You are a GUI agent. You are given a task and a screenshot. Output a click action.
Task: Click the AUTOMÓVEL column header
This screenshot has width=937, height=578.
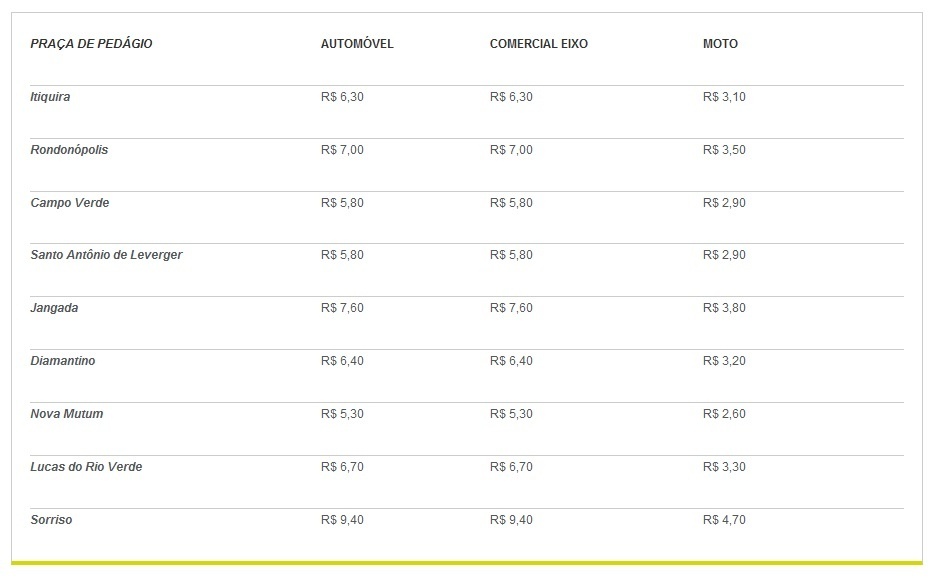357,44
